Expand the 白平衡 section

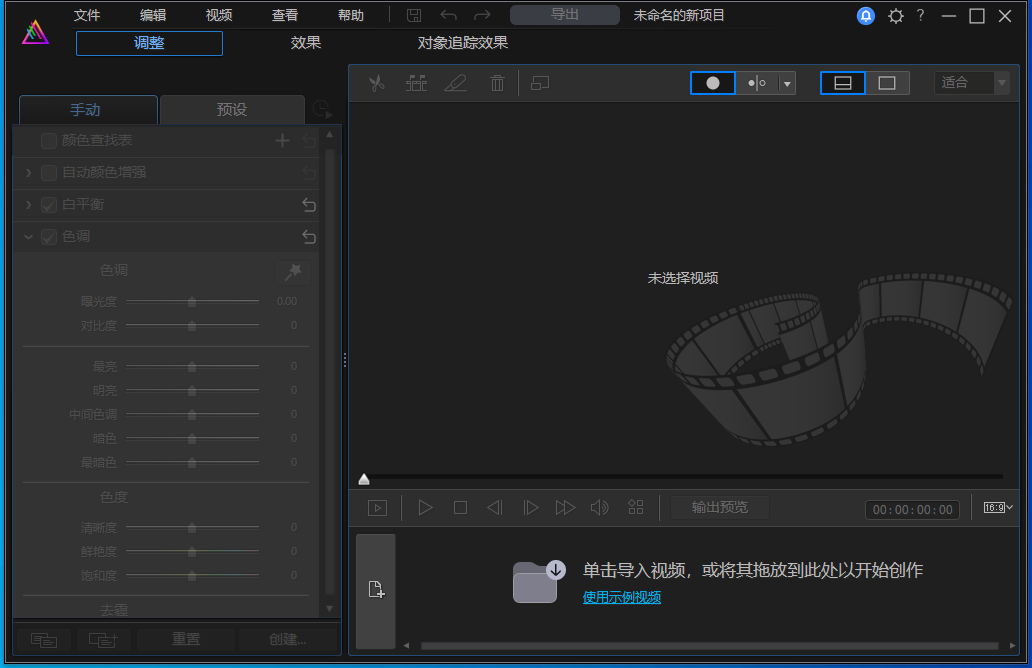pyautogui.click(x=28, y=205)
